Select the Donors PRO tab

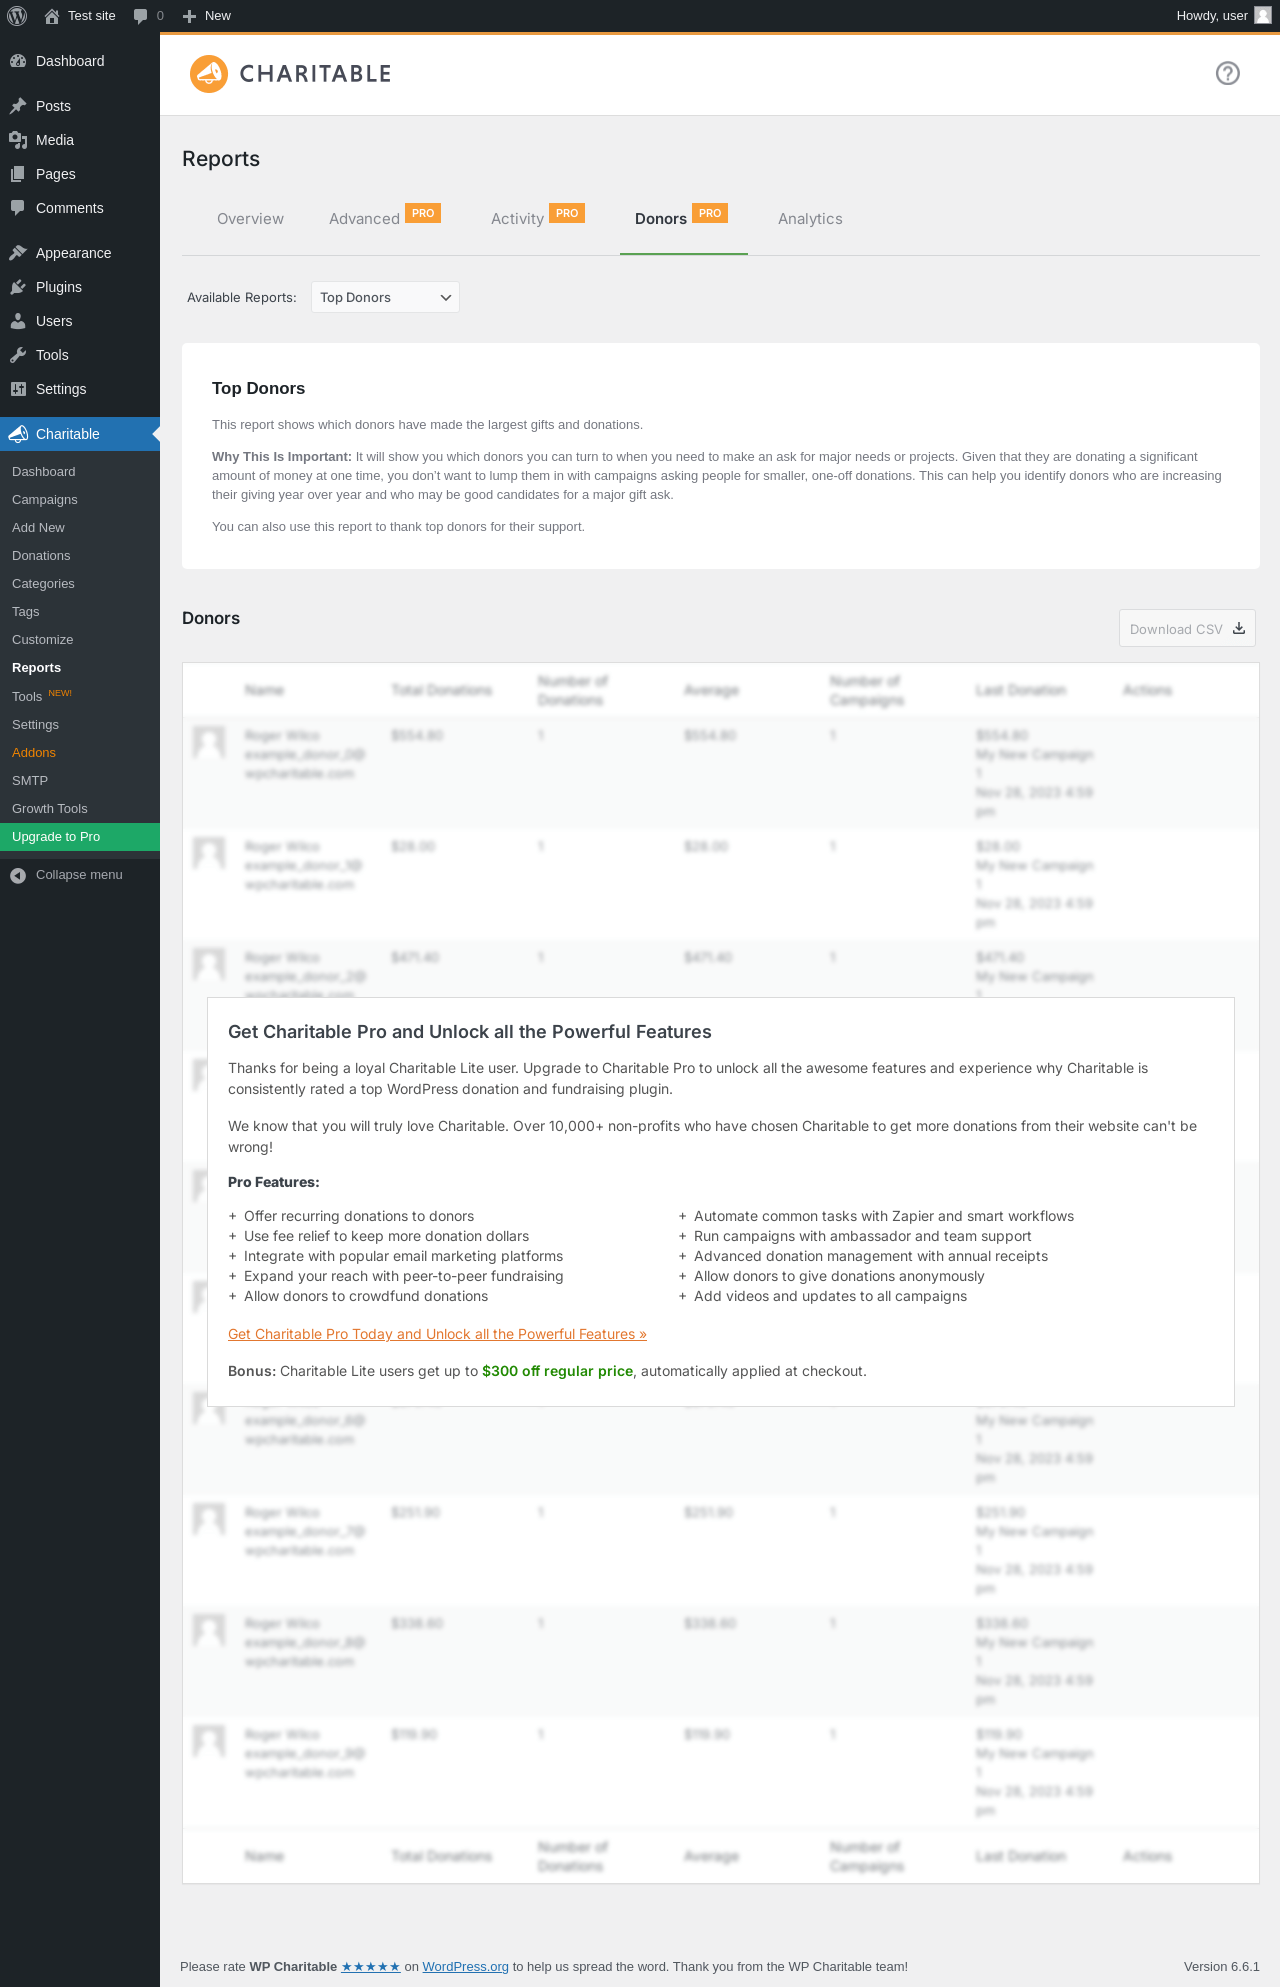[682, 219]
